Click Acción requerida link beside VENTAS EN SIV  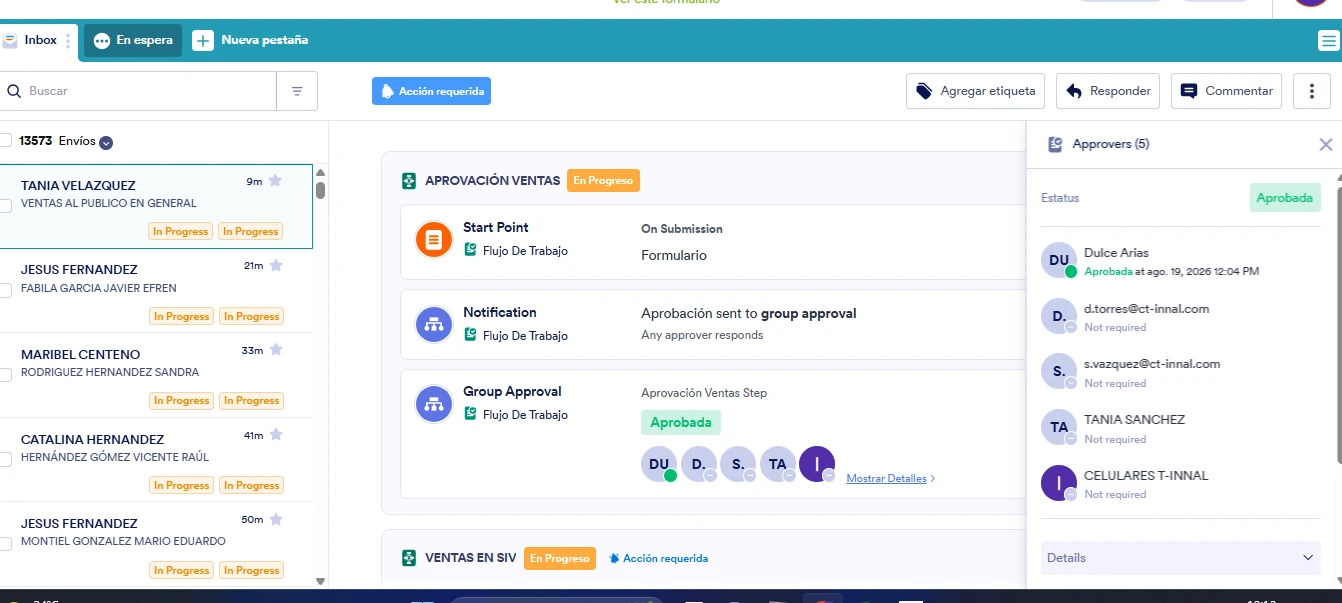click(658, 558)
